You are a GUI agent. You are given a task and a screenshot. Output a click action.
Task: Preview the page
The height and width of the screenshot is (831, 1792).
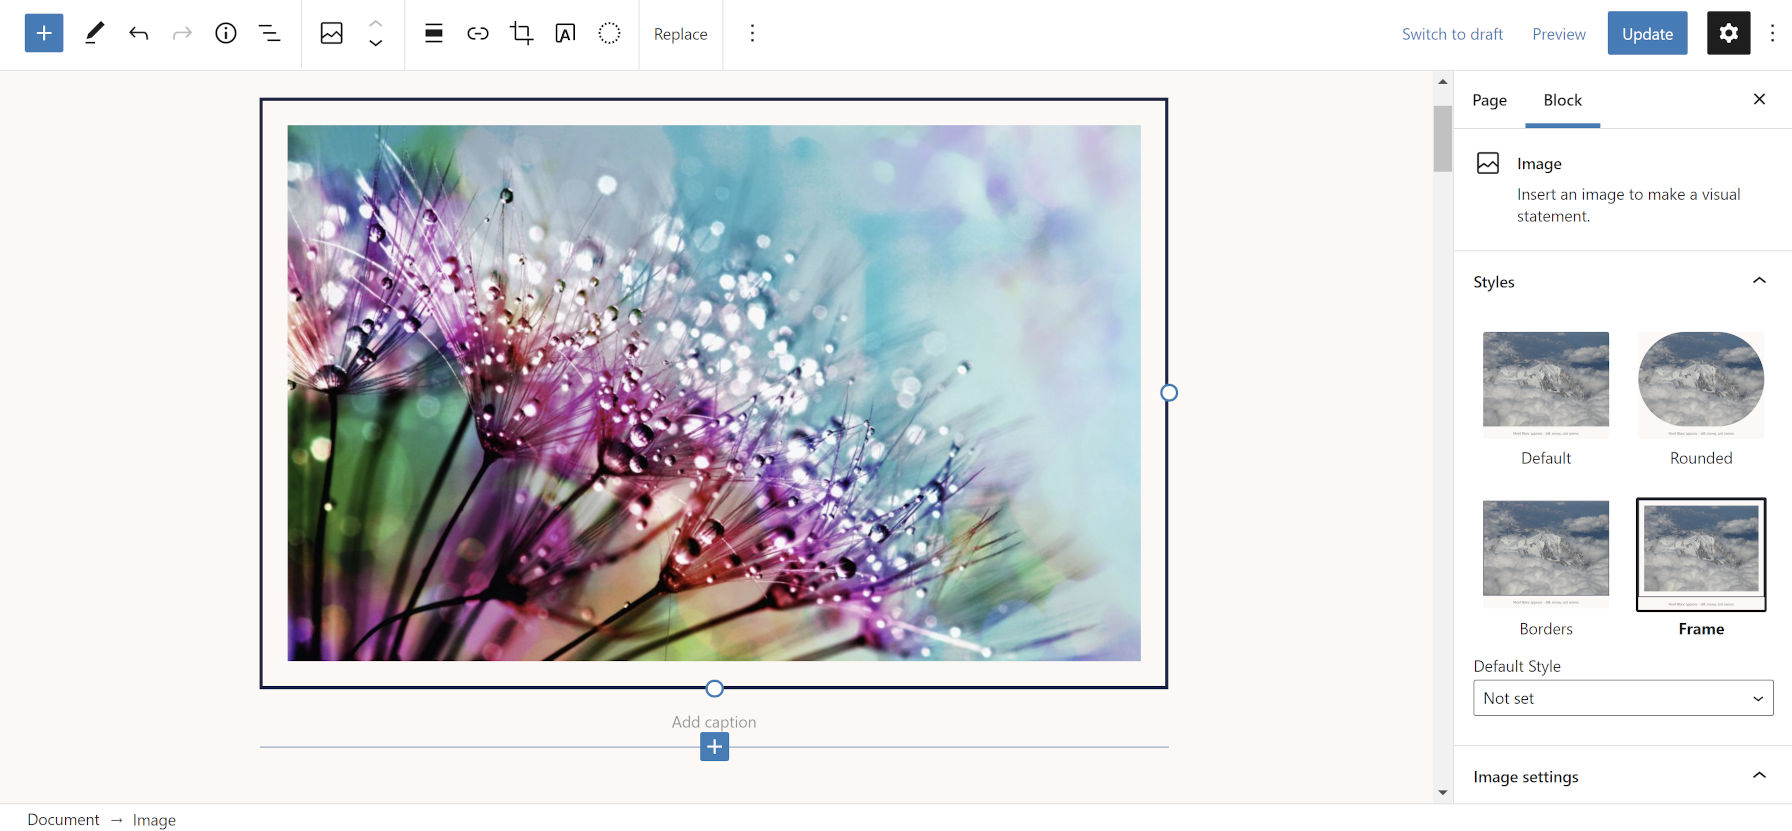tap(1559, 34)
